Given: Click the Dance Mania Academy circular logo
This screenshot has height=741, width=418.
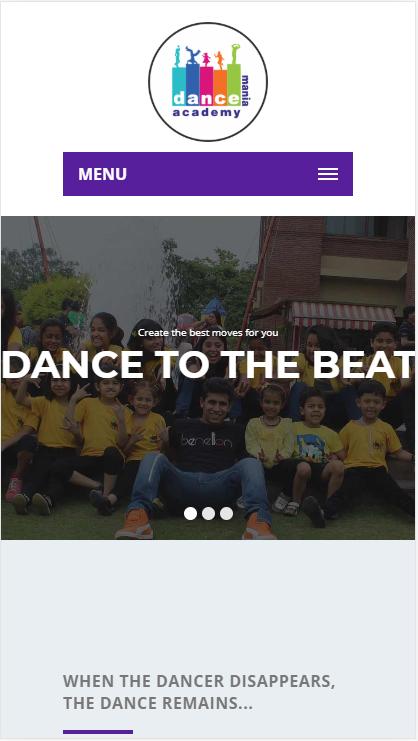Looking at the screenshot, I should [208, 82].
